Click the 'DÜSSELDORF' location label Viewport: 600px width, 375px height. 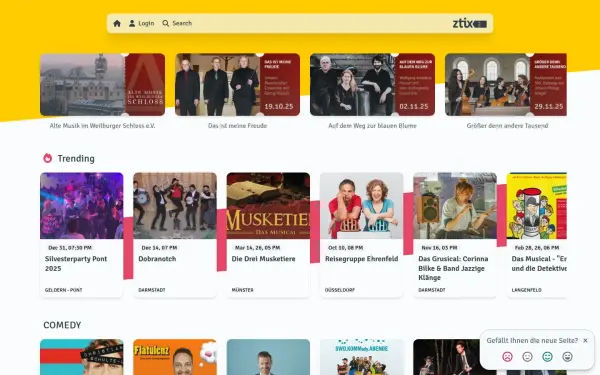[x=340, y=290]
